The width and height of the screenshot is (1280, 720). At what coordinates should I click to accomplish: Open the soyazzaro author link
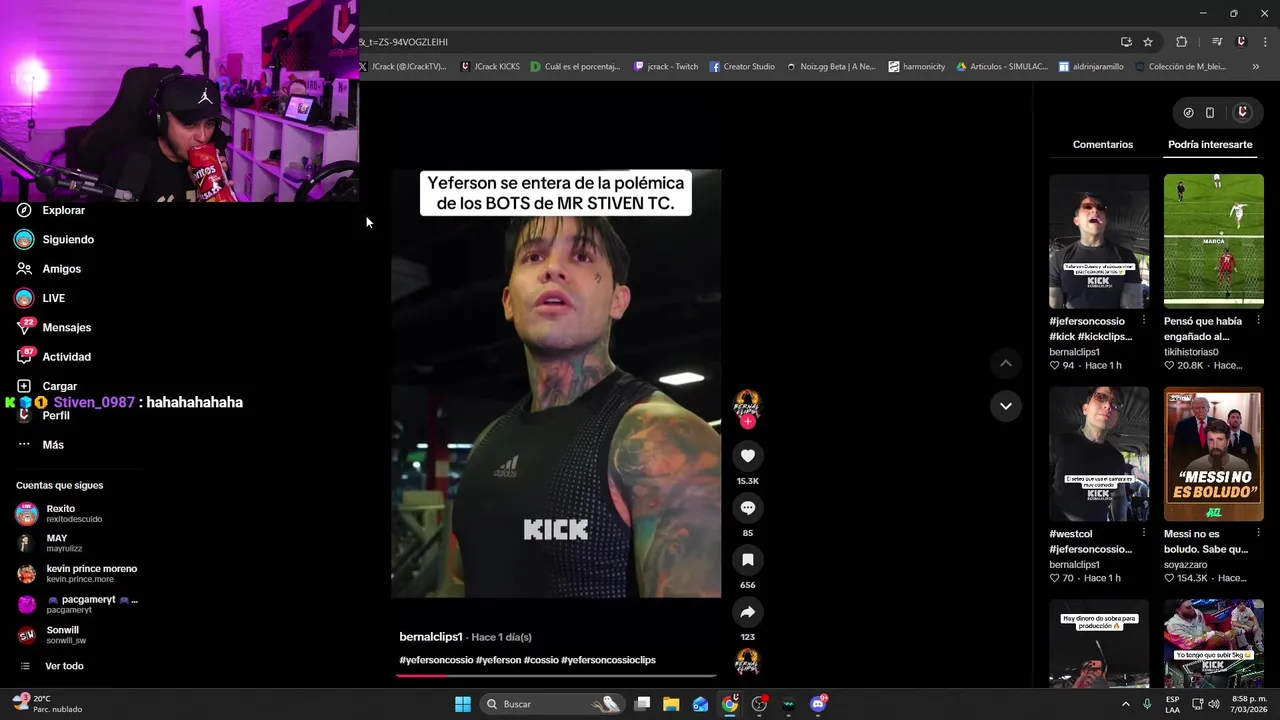(1186, 565)
